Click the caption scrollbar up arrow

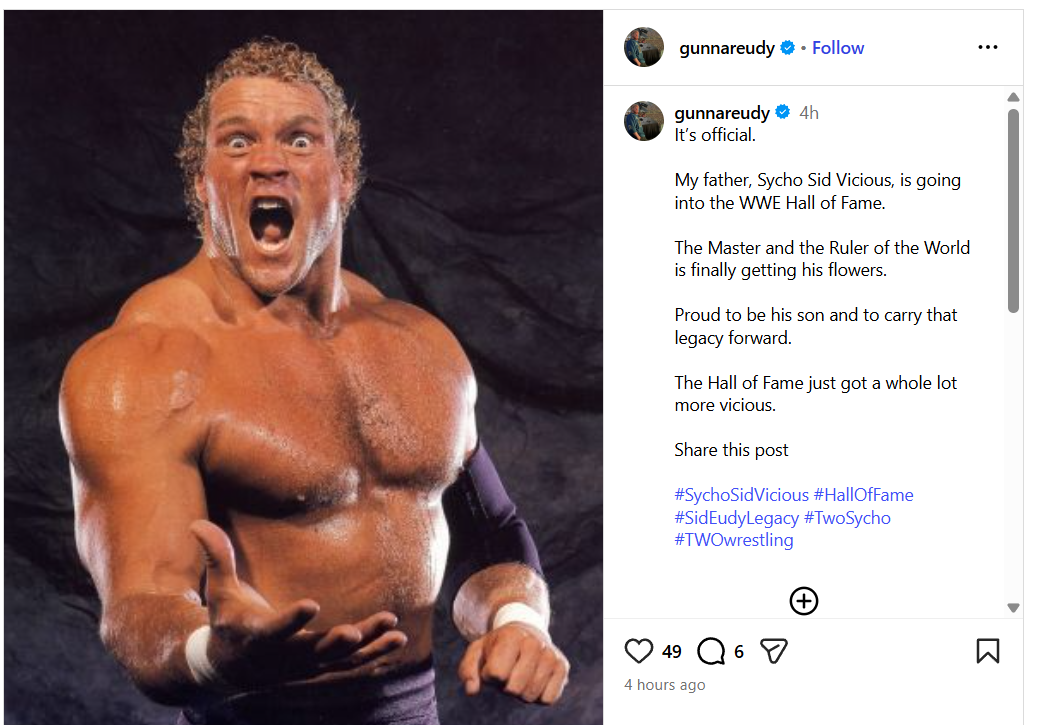pos(1013,97)
